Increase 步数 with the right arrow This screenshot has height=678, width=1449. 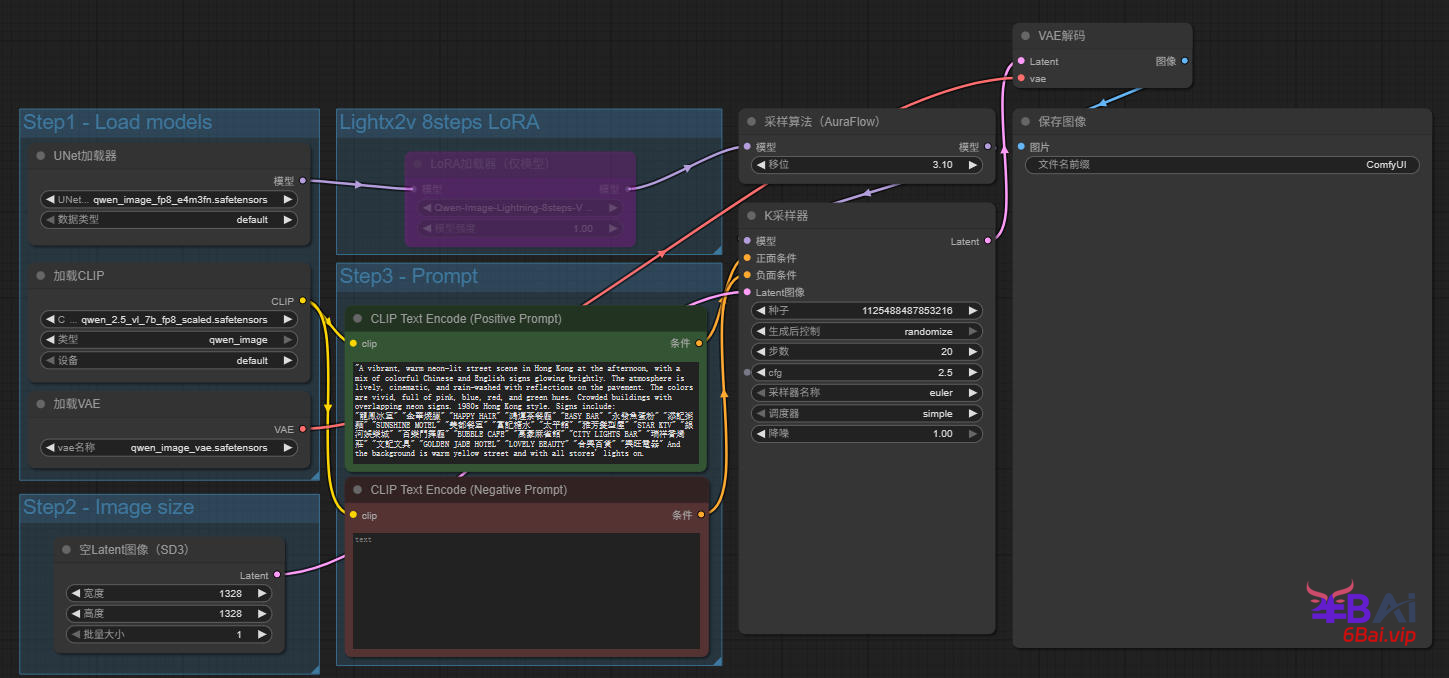point(974,352)
